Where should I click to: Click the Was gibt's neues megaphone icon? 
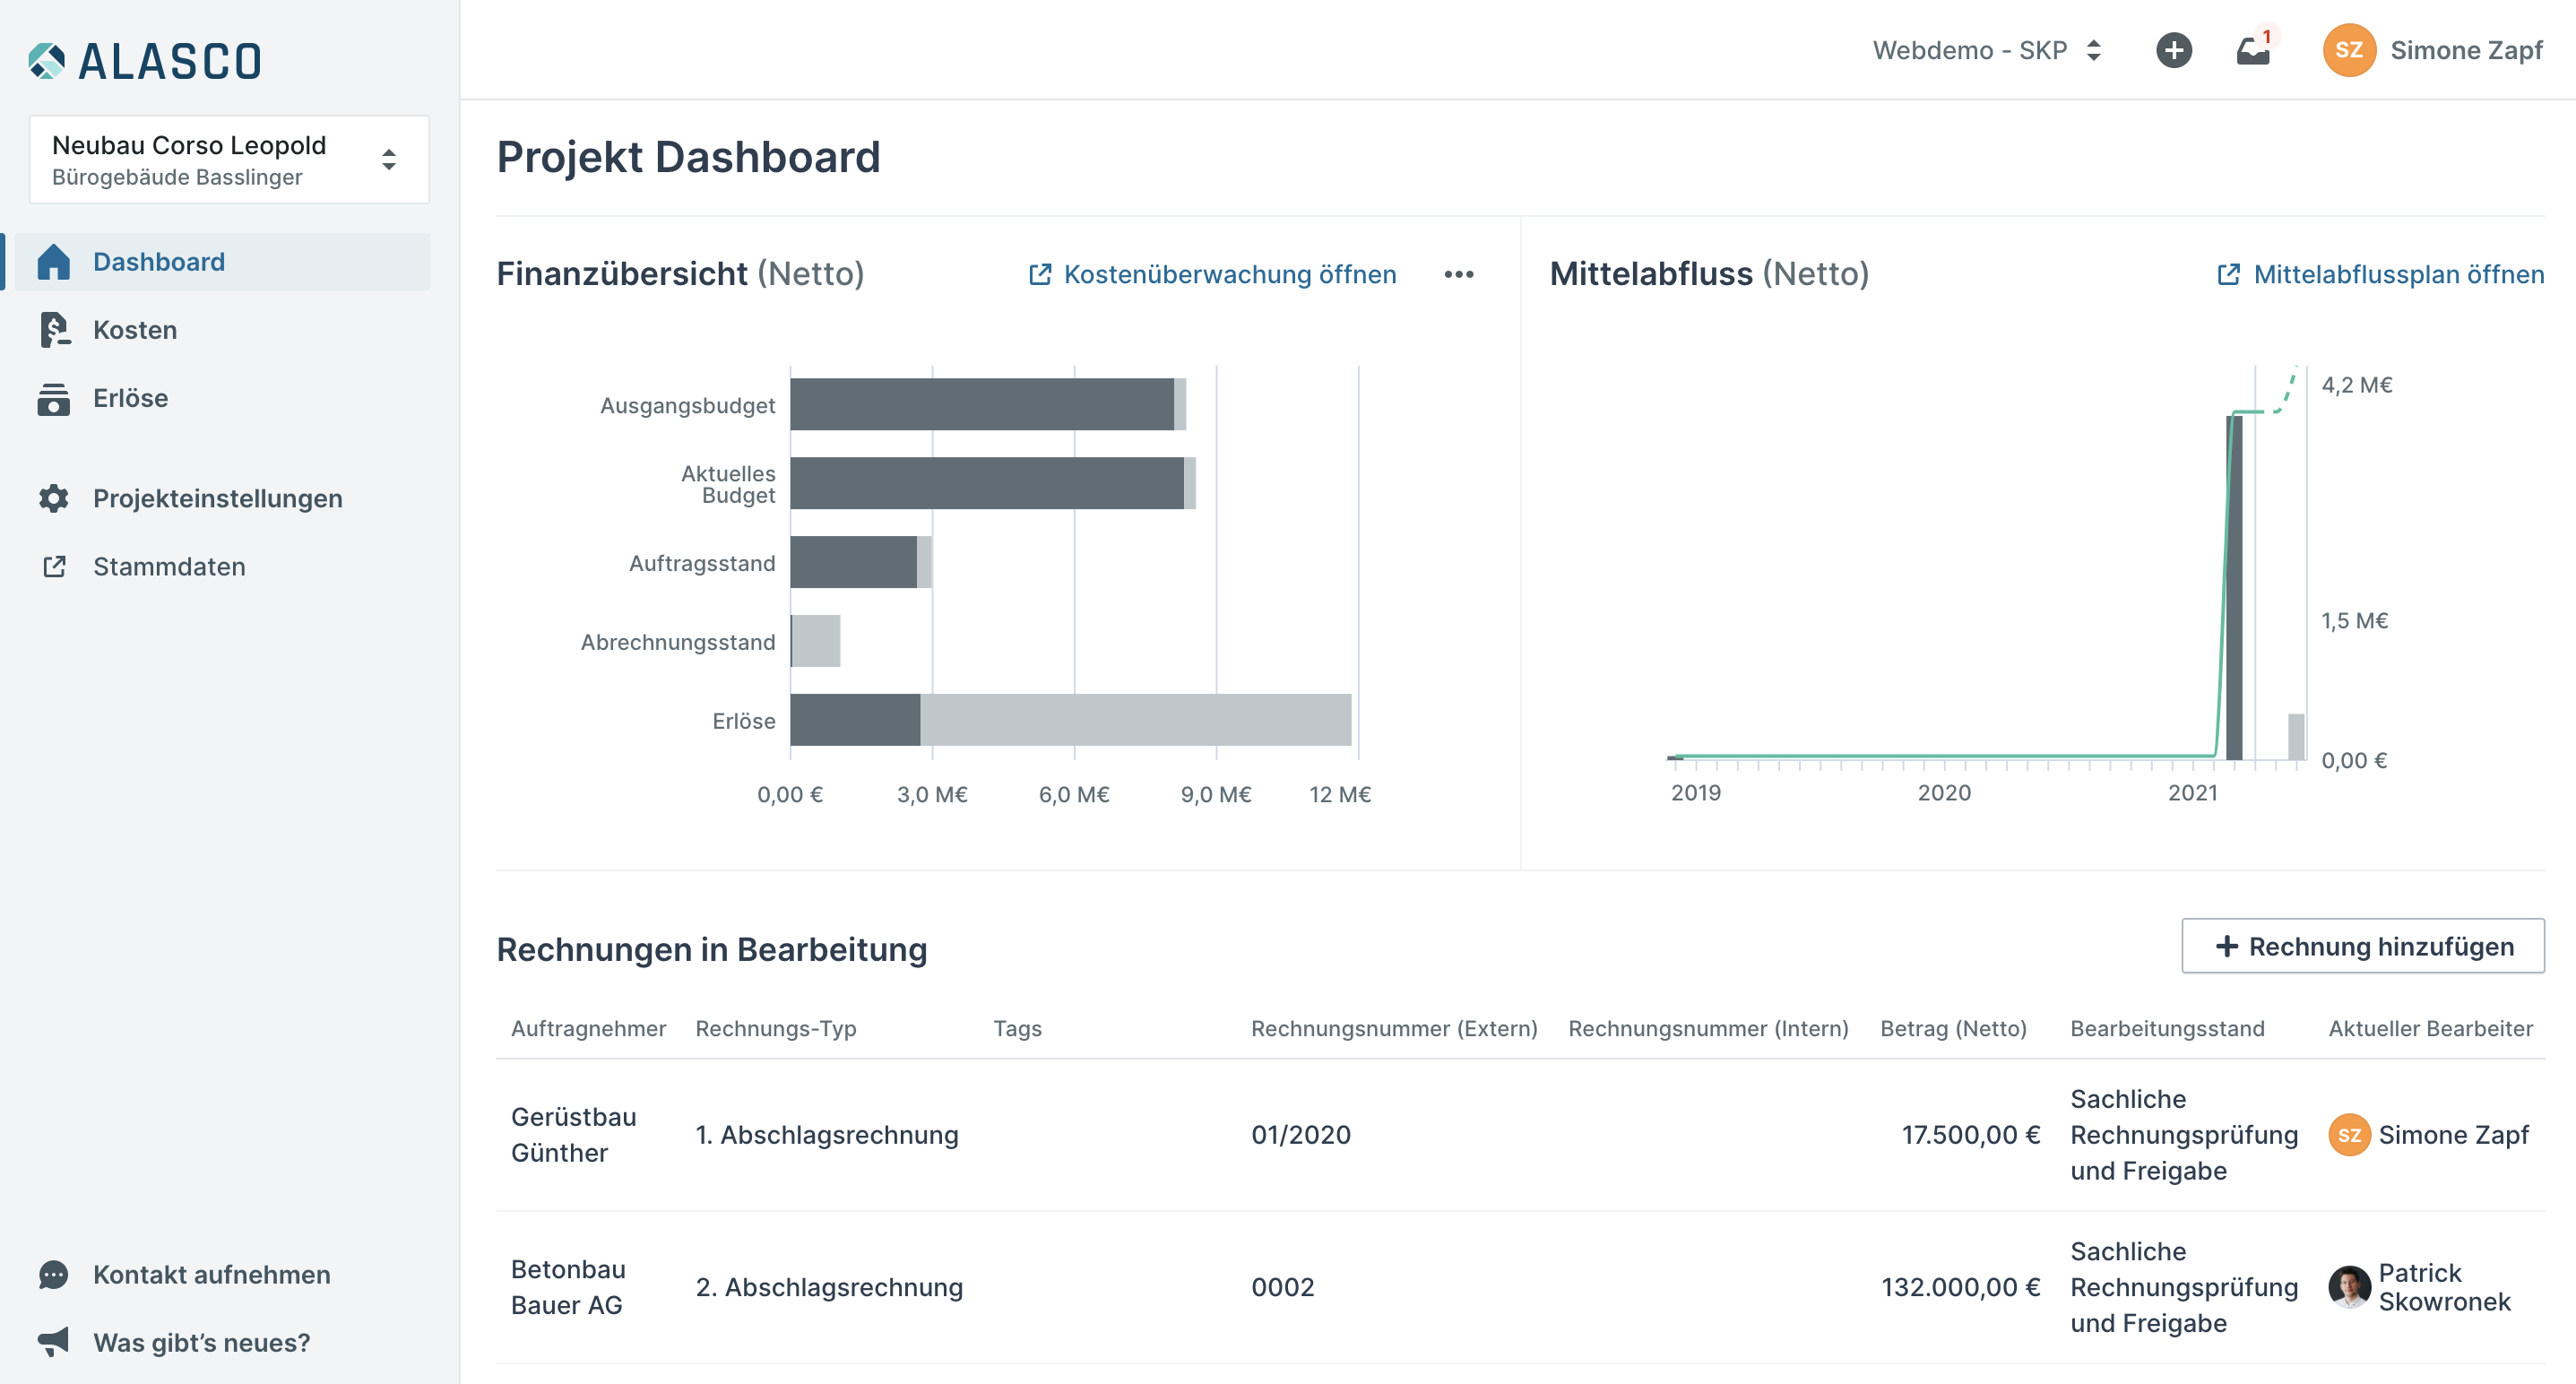[54, 1342]
